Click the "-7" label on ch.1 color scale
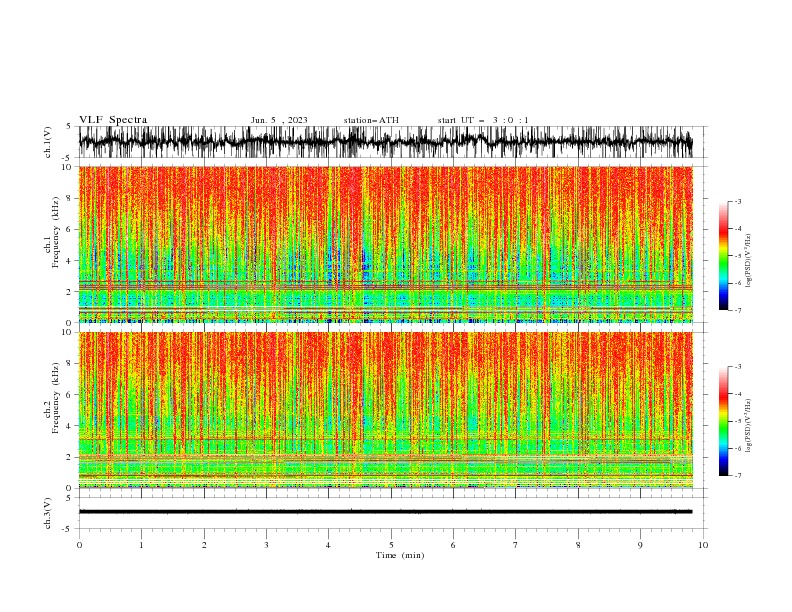 click(738, 310)
